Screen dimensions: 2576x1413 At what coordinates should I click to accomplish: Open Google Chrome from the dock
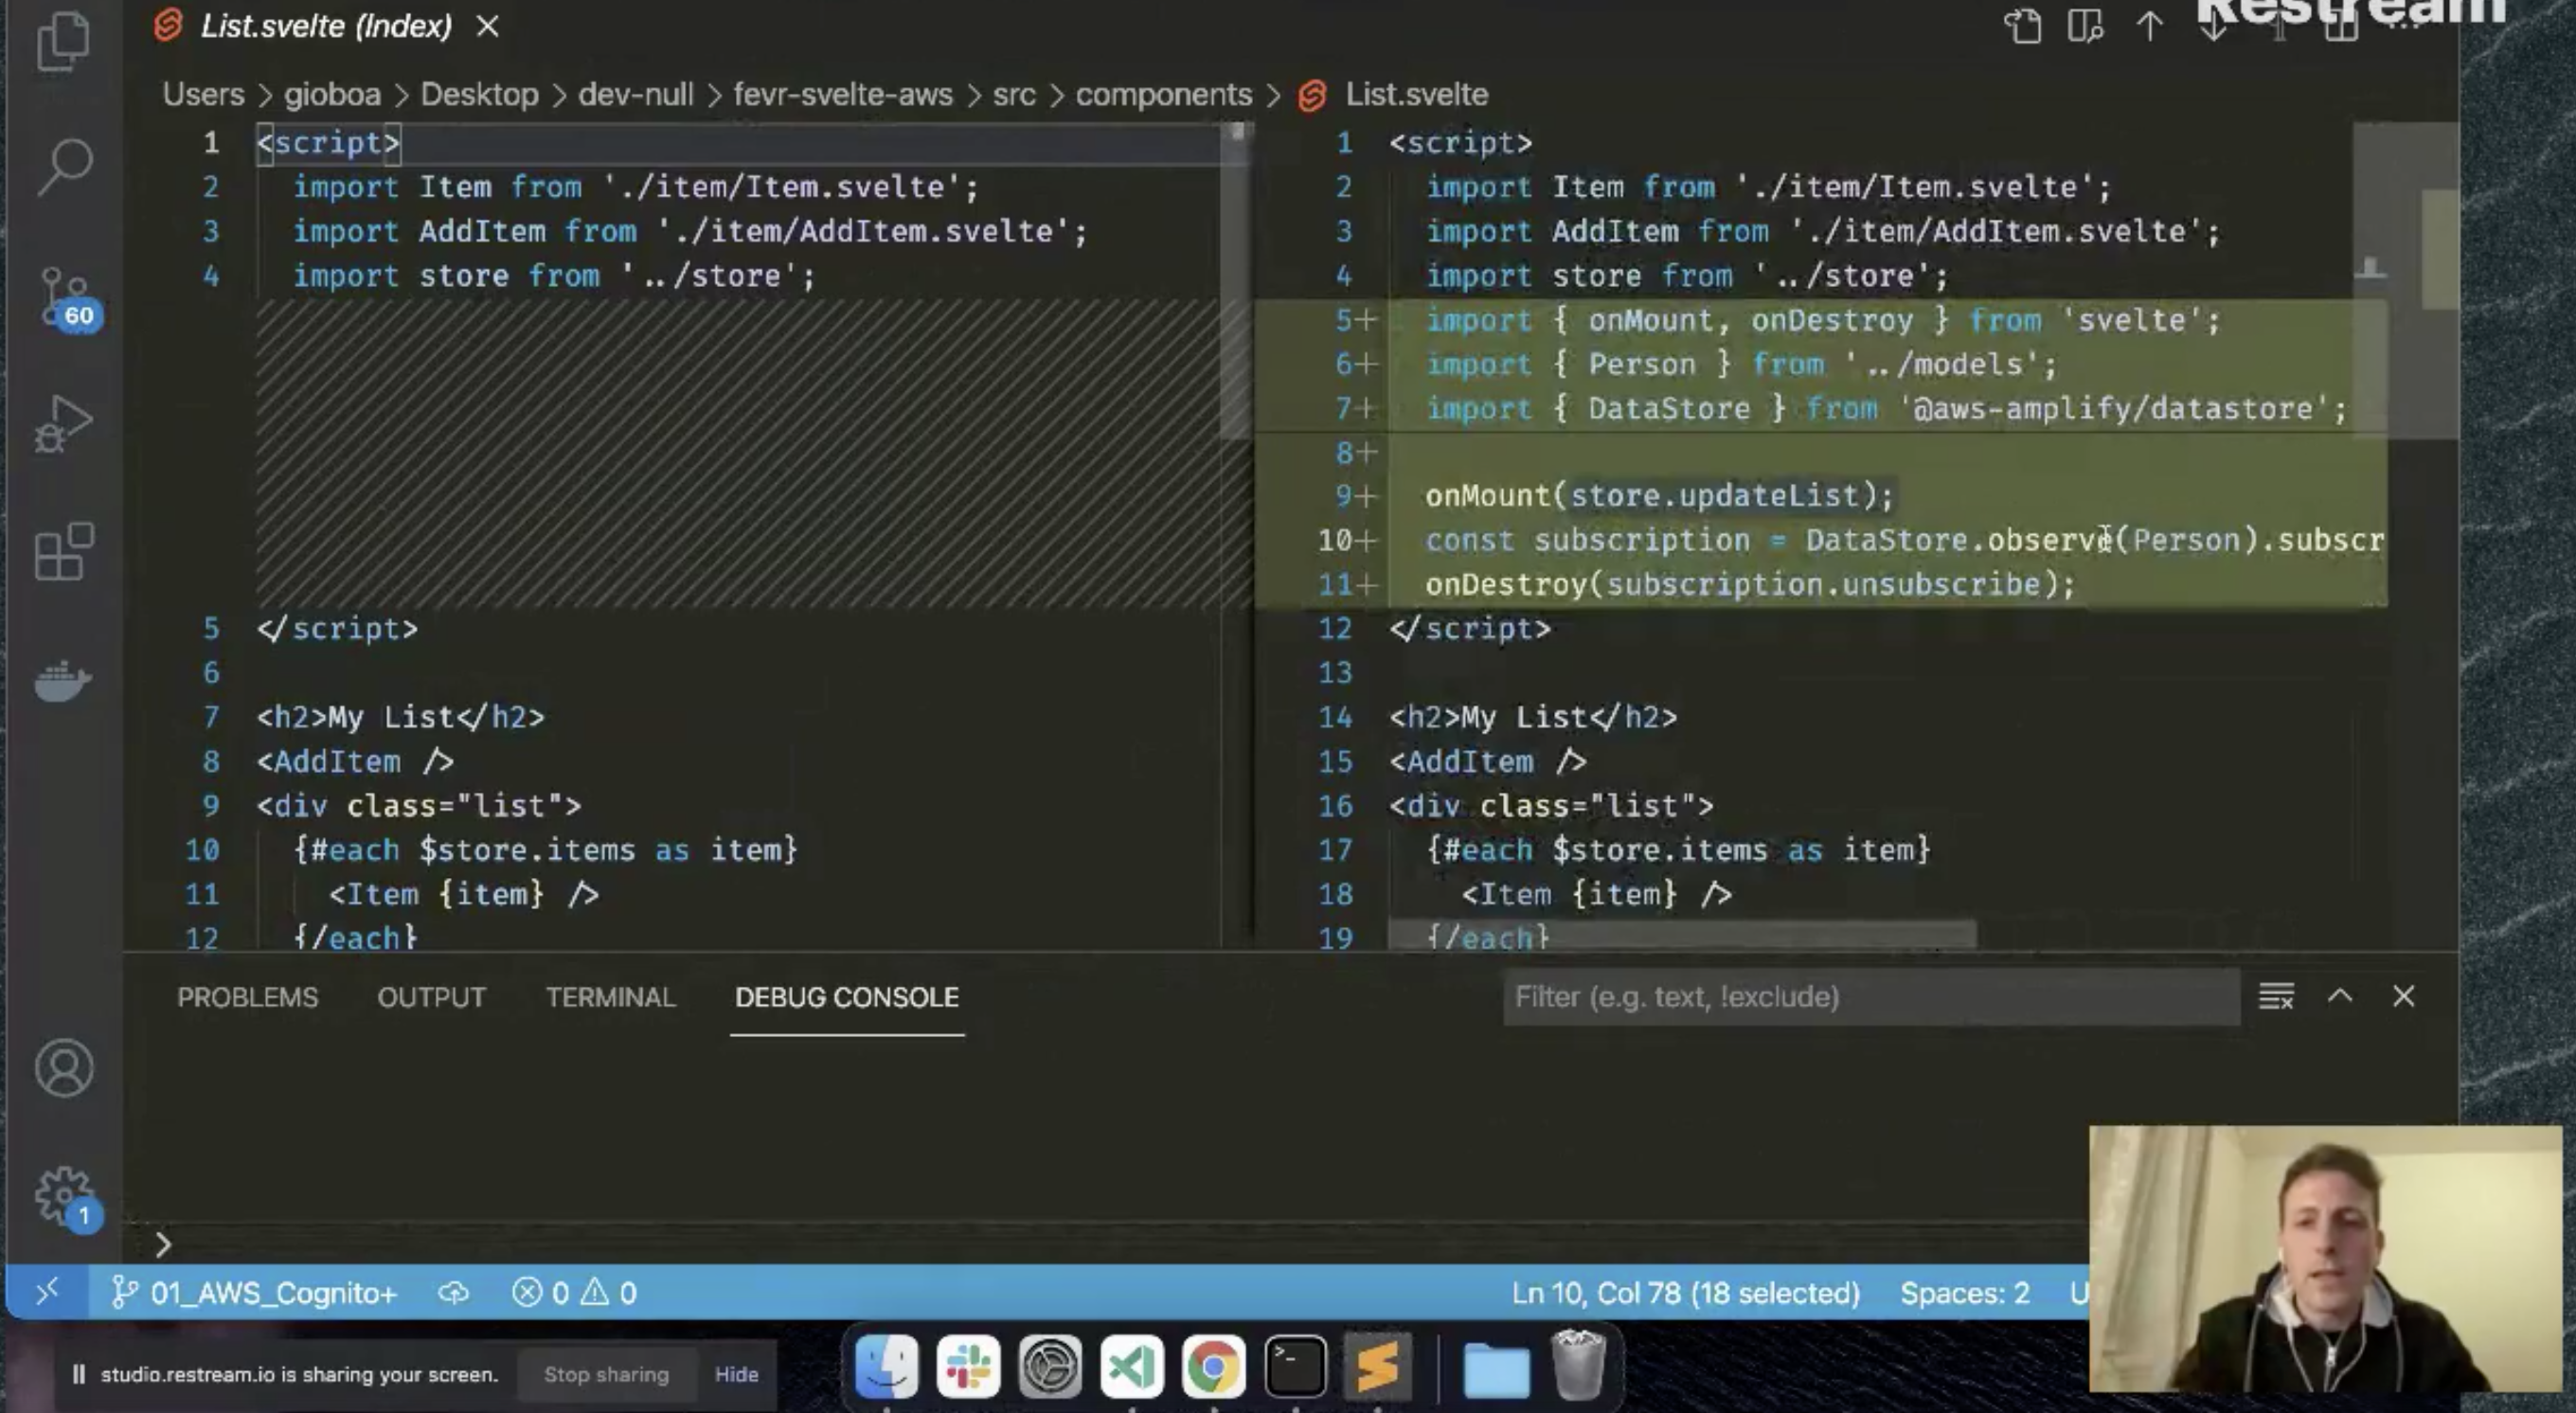[1213, 1366]
